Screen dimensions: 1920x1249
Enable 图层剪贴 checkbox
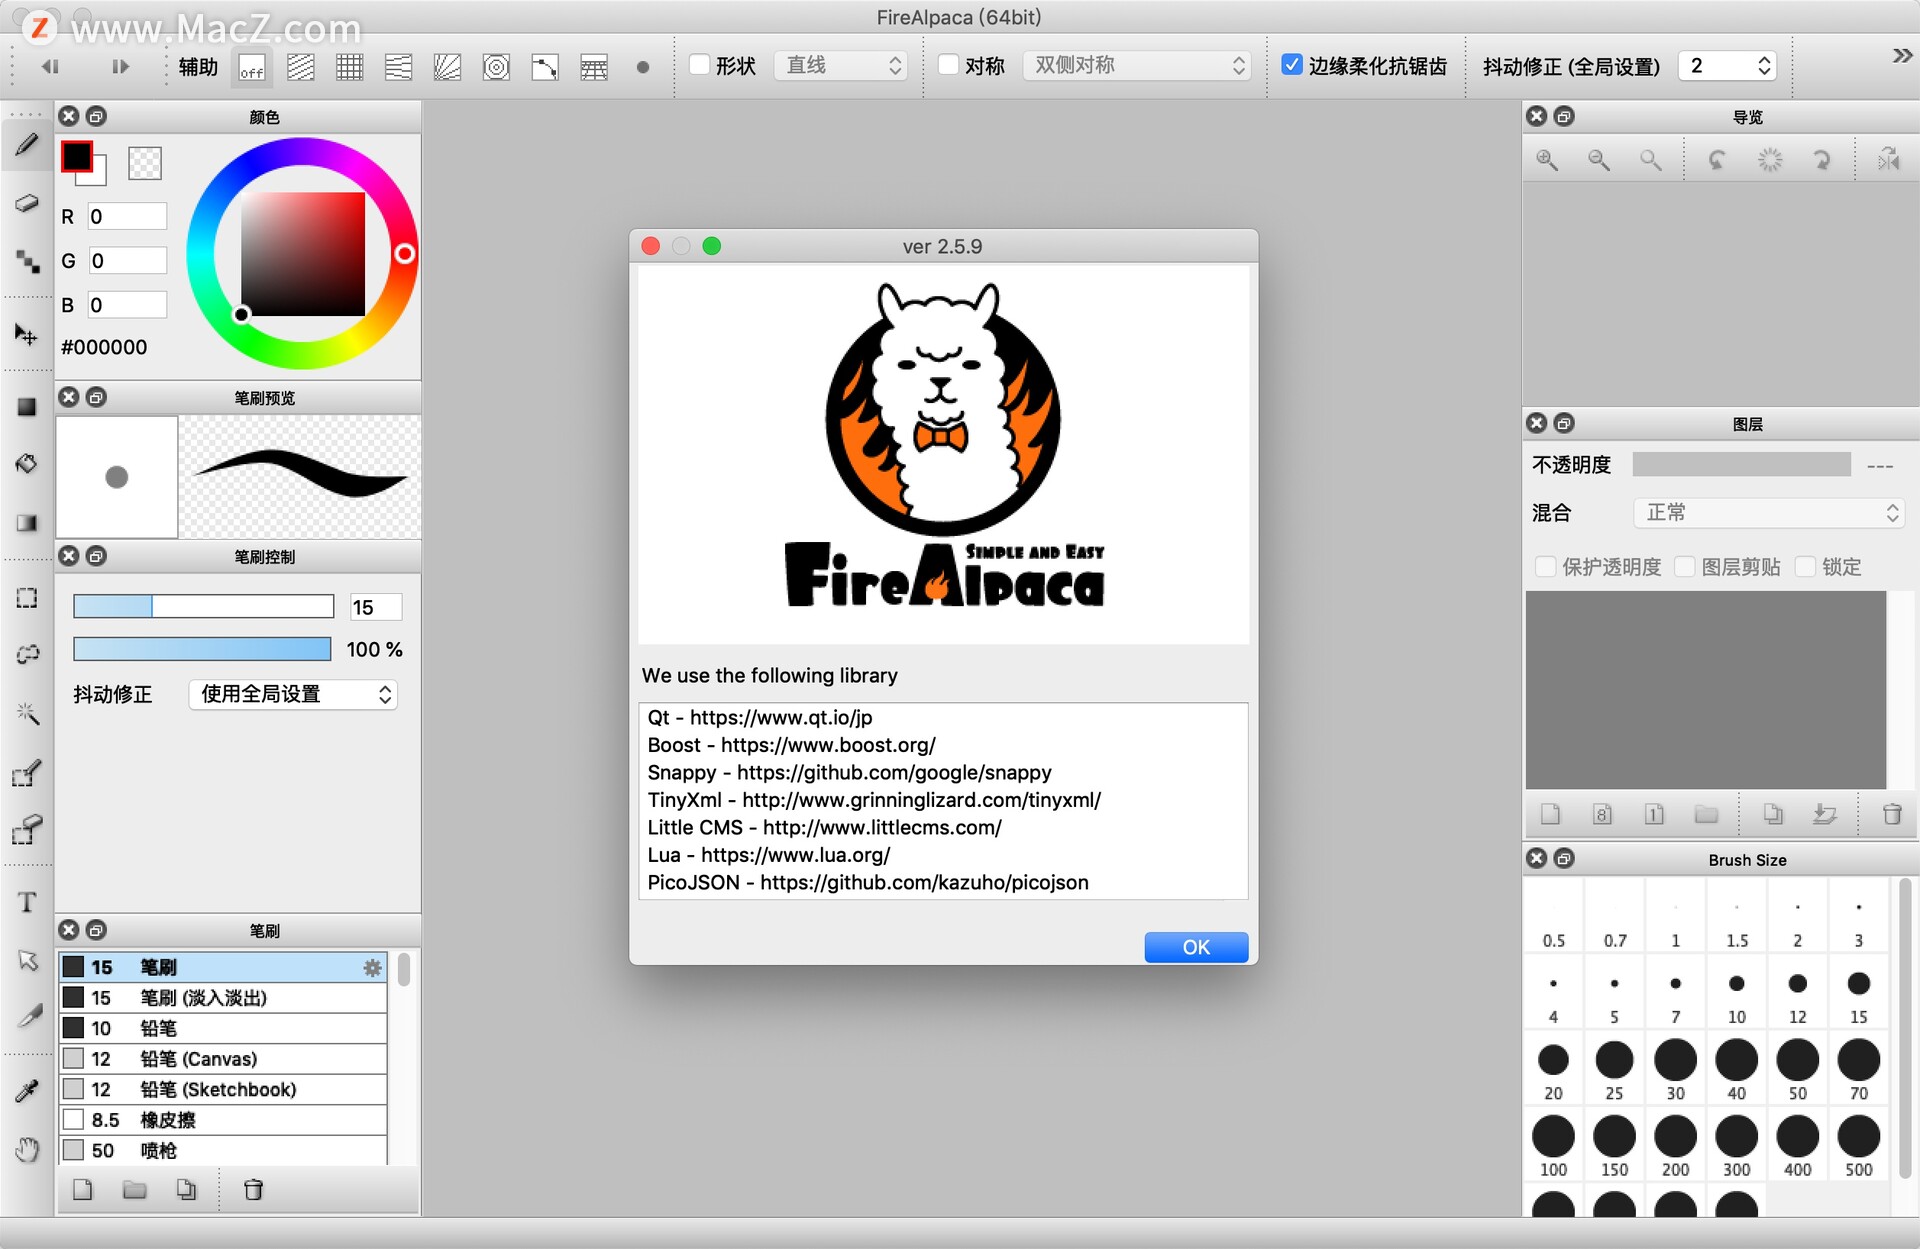1685,567
